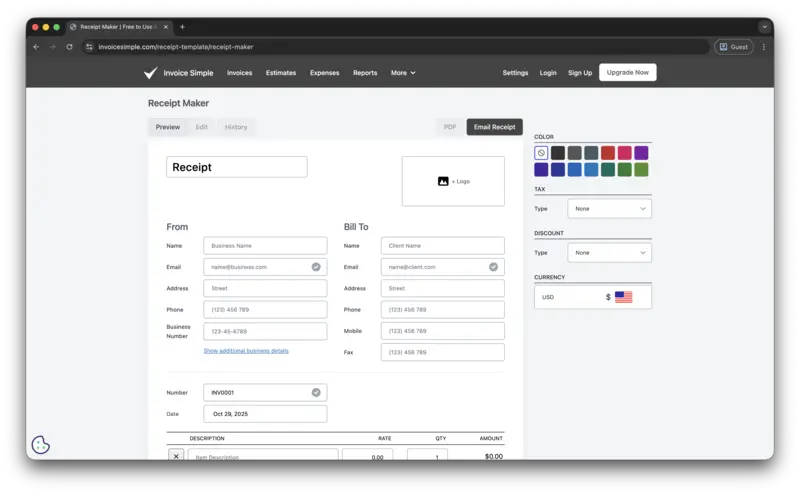800x494 pixels.
Task: Click the Upgrade Now button
Action: (628, 72)
